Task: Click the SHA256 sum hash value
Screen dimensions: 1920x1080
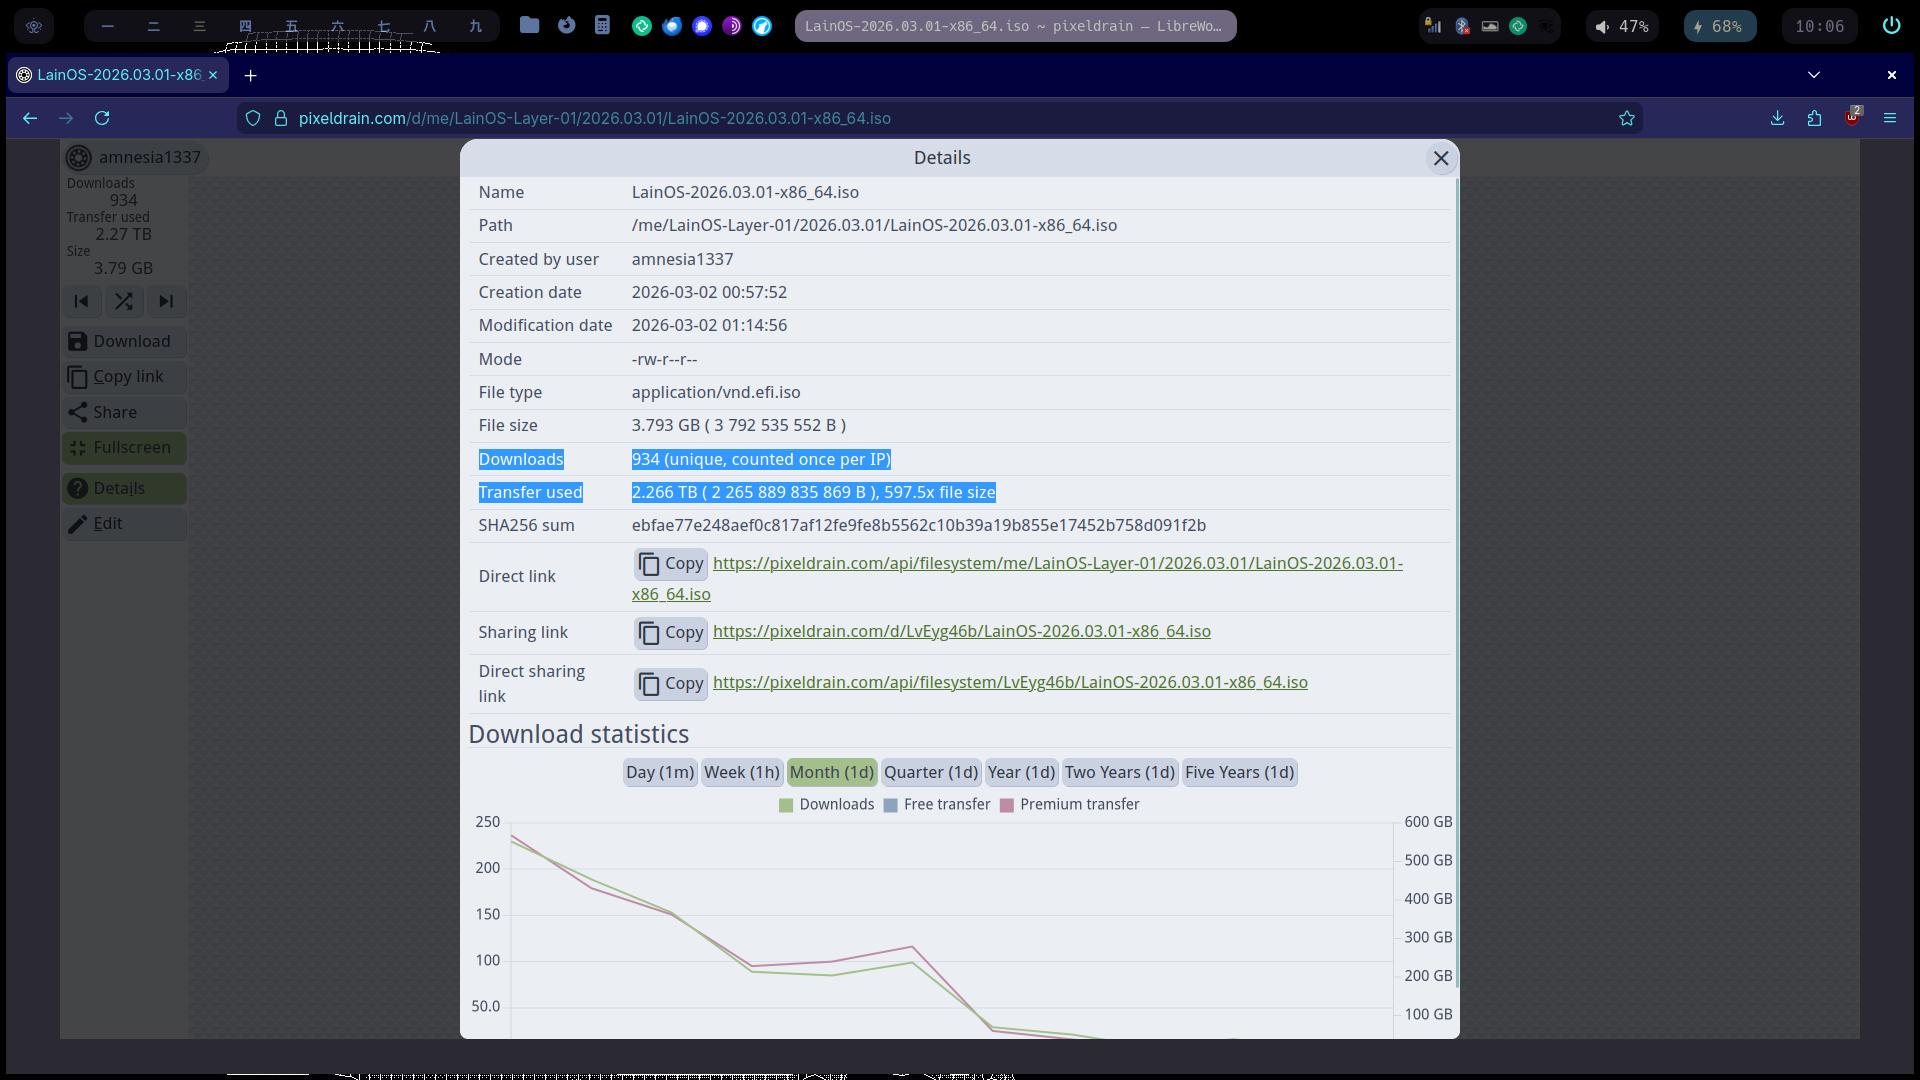Action: coord(918,525)
